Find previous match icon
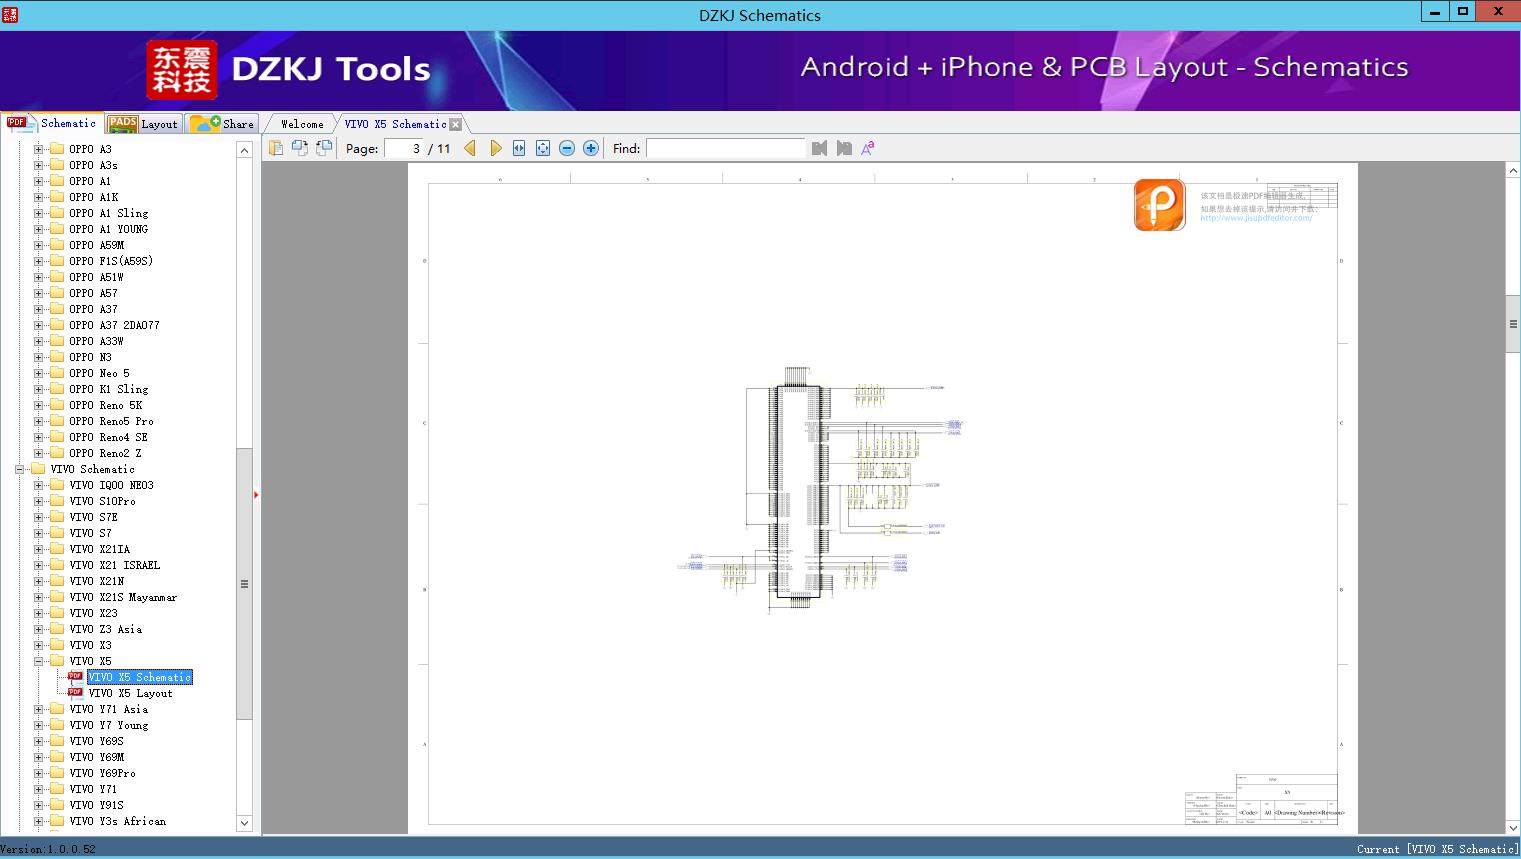The width and height of the screenshot is (1521, 859). tap(820, 148)
